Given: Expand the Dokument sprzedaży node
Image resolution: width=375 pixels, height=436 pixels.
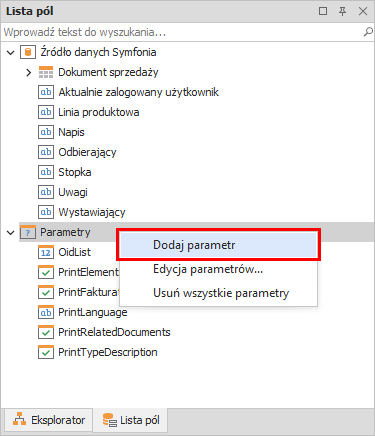Looking at the screenshot, I should [x=29, y=72].
